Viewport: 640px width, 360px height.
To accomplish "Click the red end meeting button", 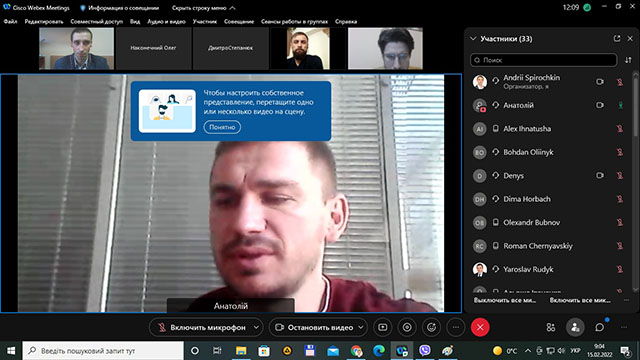I will coord(480,327).
